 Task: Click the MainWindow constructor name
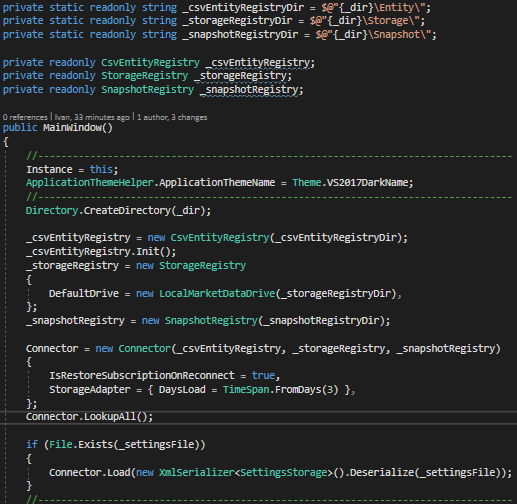72,128
